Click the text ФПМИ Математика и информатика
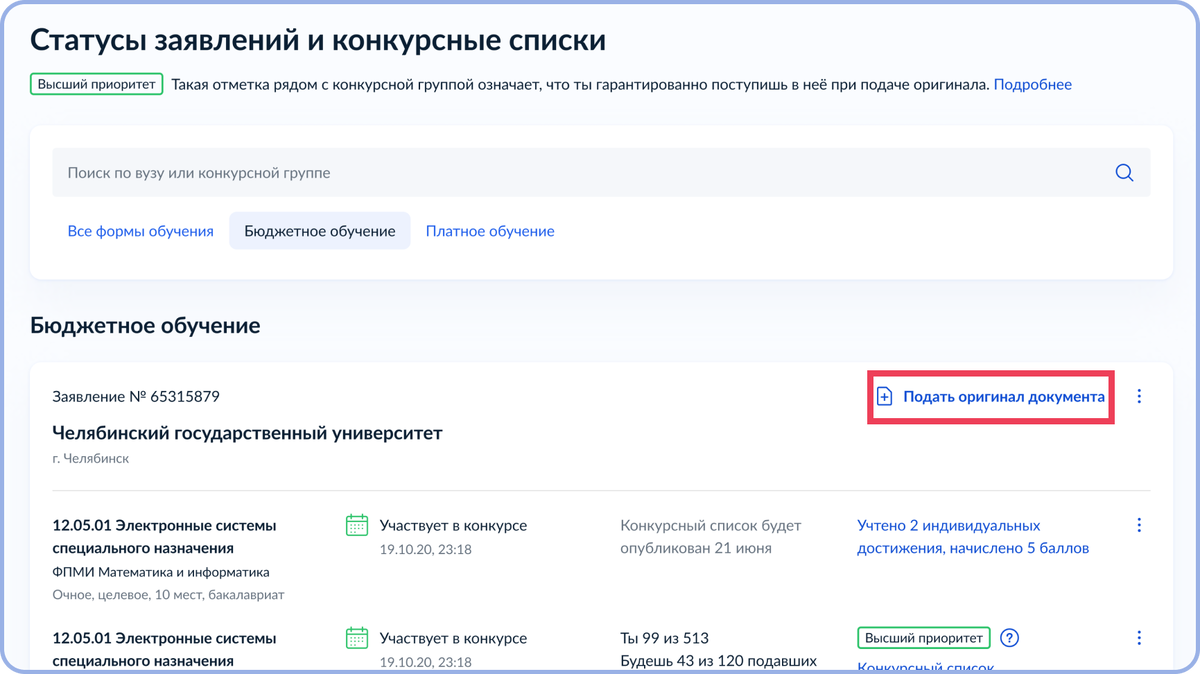Viewport: 1200px width, 674px height. click(x=161, y=573)
